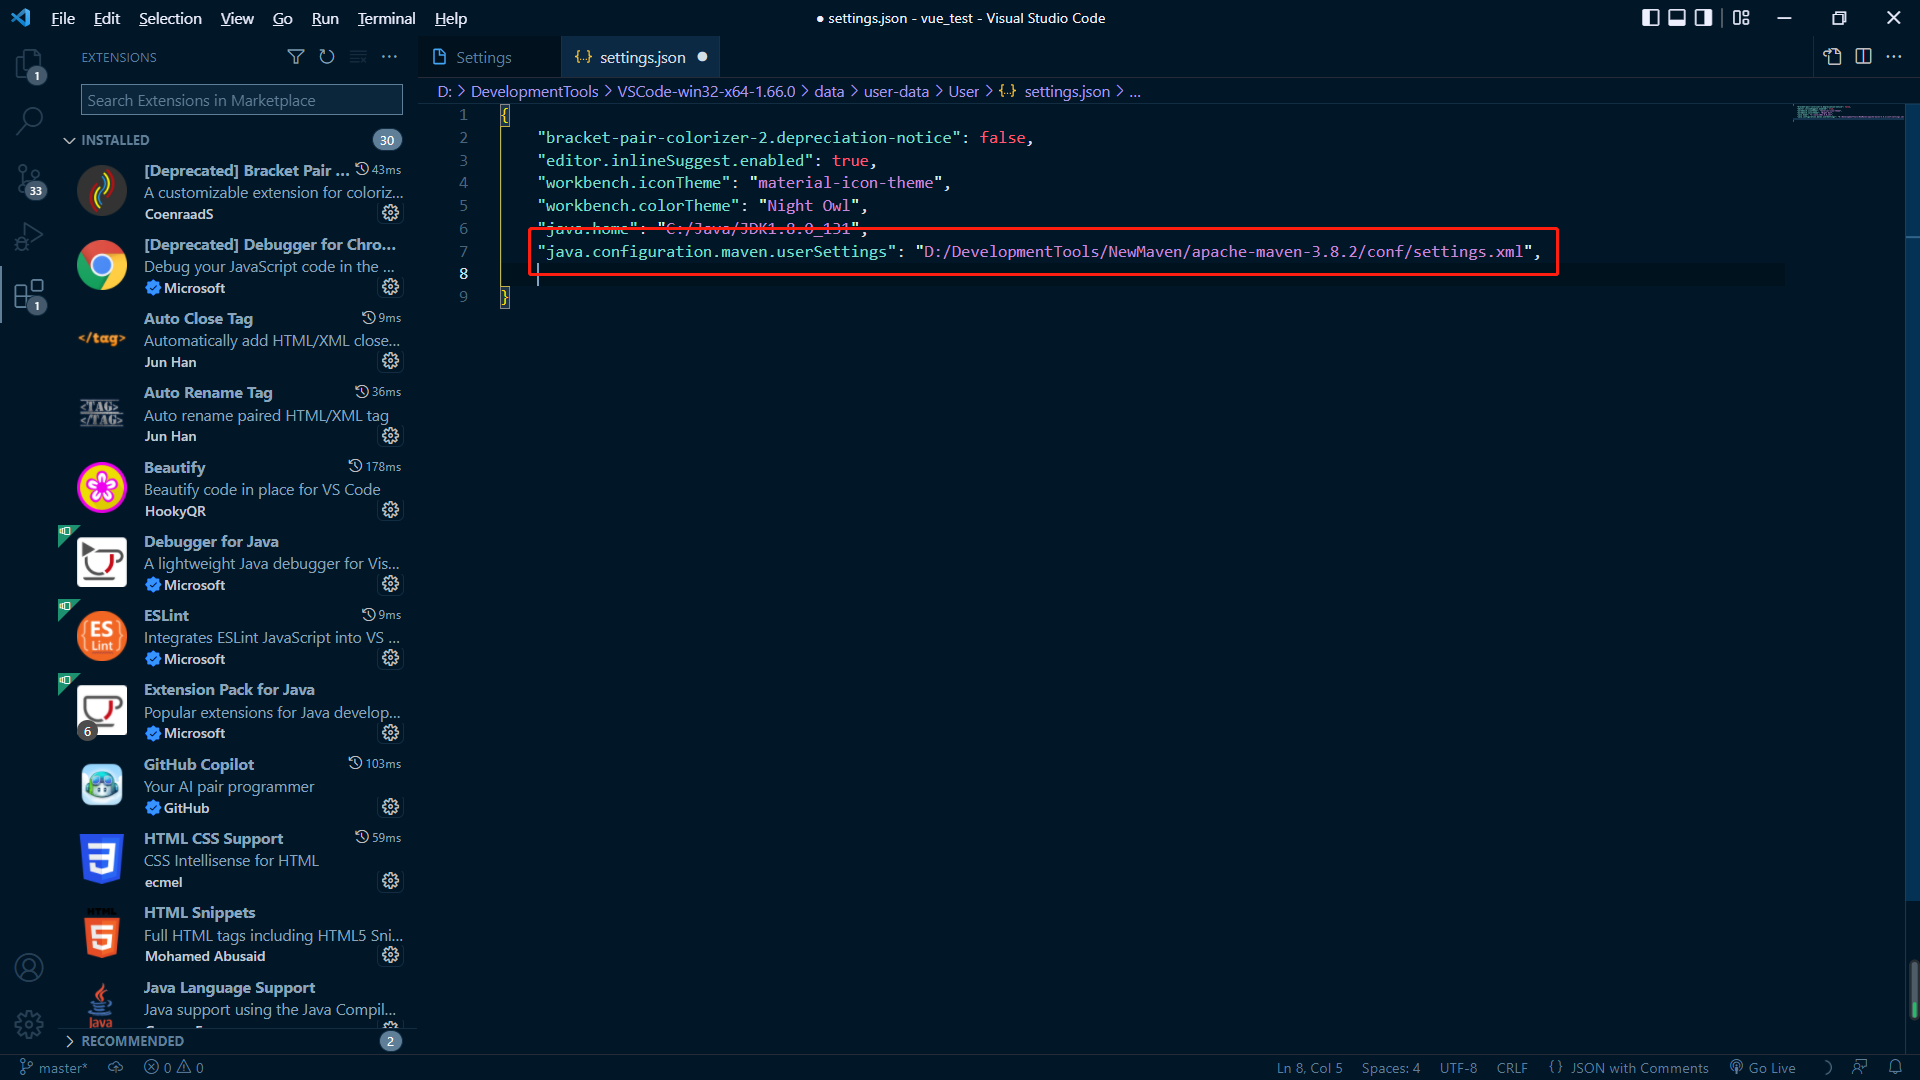Open the Help menu
The height and width of the screenshot is (1080, 1920).
[451, 18]
